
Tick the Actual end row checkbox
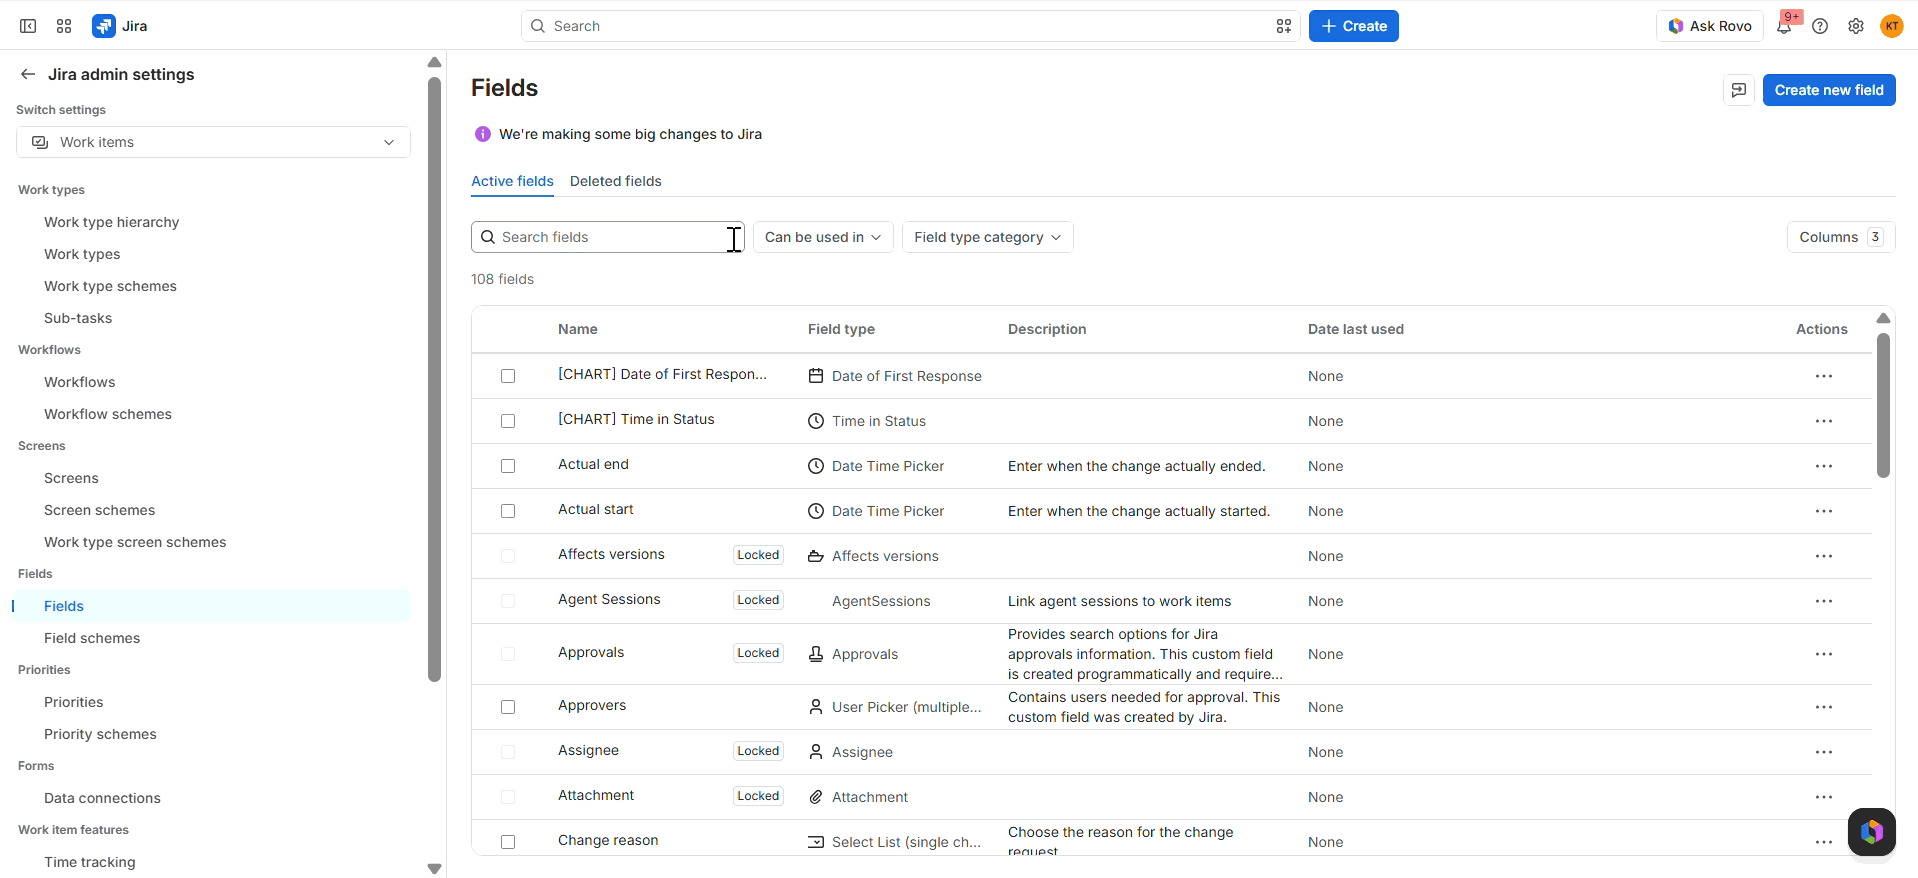508,466
